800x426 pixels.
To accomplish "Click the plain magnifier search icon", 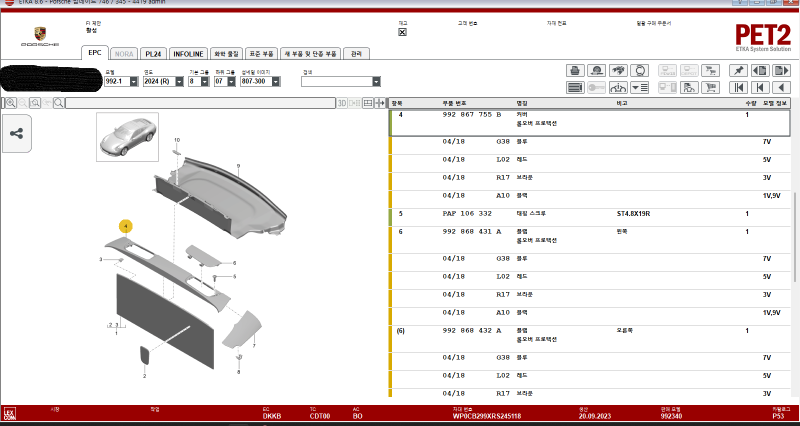I will click(59, 103).
